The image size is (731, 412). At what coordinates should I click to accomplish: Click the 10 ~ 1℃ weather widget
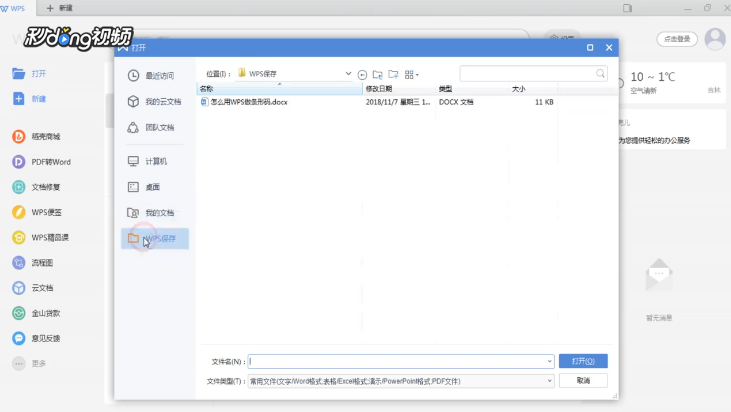653,77
